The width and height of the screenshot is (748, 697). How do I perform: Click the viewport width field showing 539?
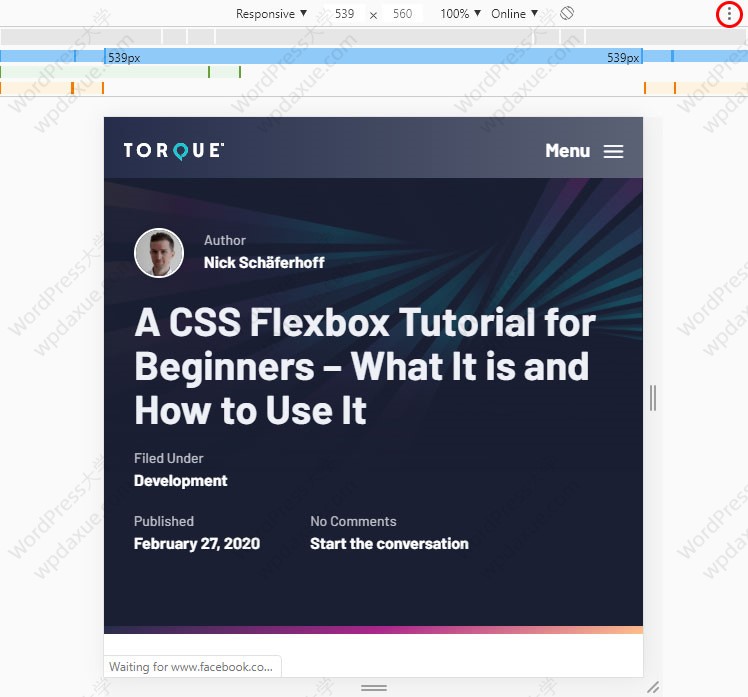pos(344,14)
